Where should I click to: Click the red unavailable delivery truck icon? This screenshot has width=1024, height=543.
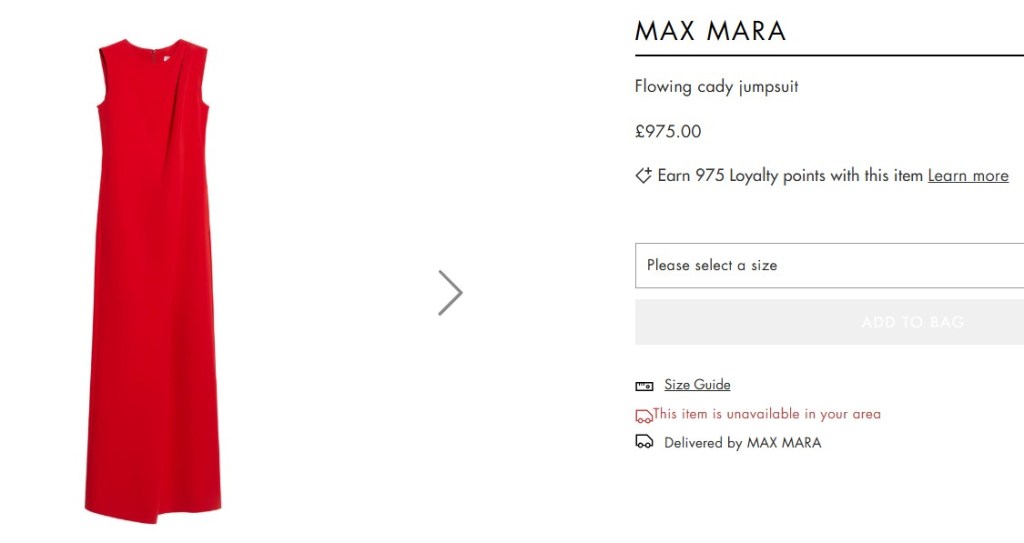tap(643, 415)
